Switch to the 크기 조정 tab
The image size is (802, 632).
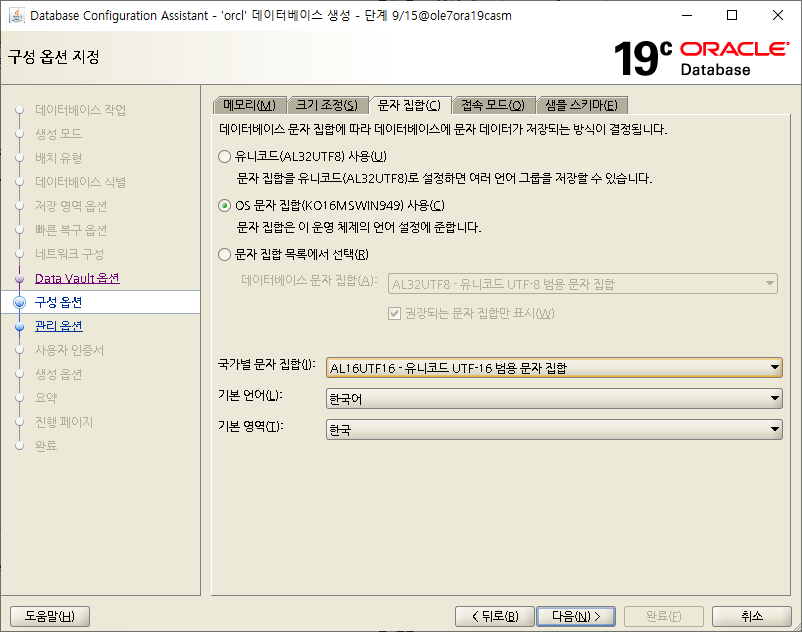327,105
